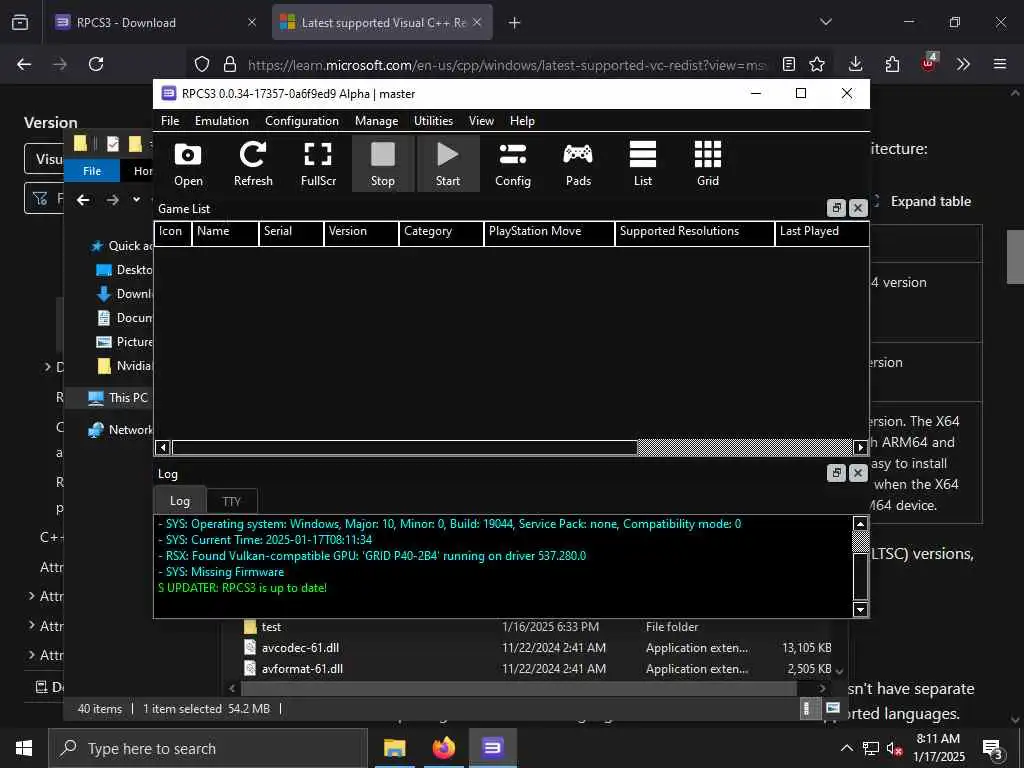Select the 'SYS: Missing Firmware' log line
Viewport: 1024px width, 768px height.
[x=221, y=572]
